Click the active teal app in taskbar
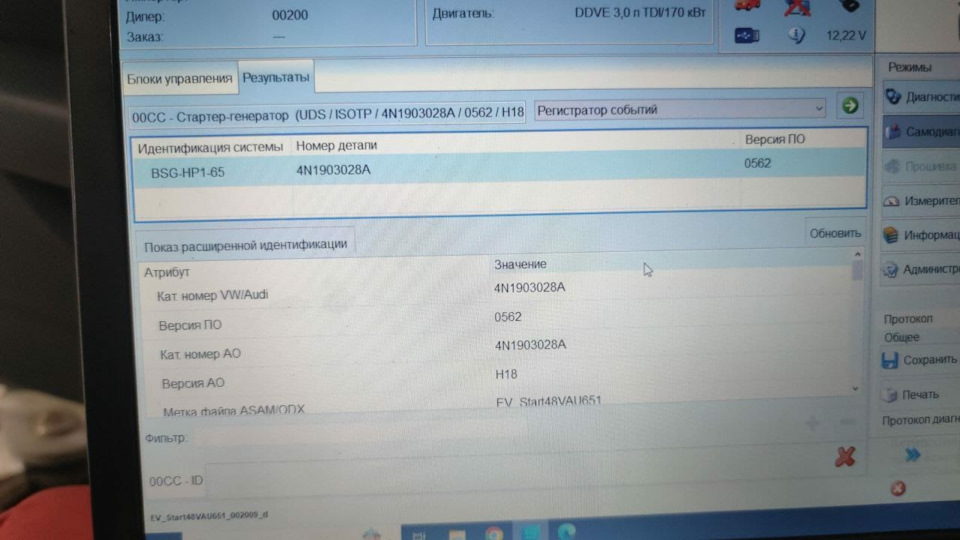The image size is (960, 540). tap(530, 532)
